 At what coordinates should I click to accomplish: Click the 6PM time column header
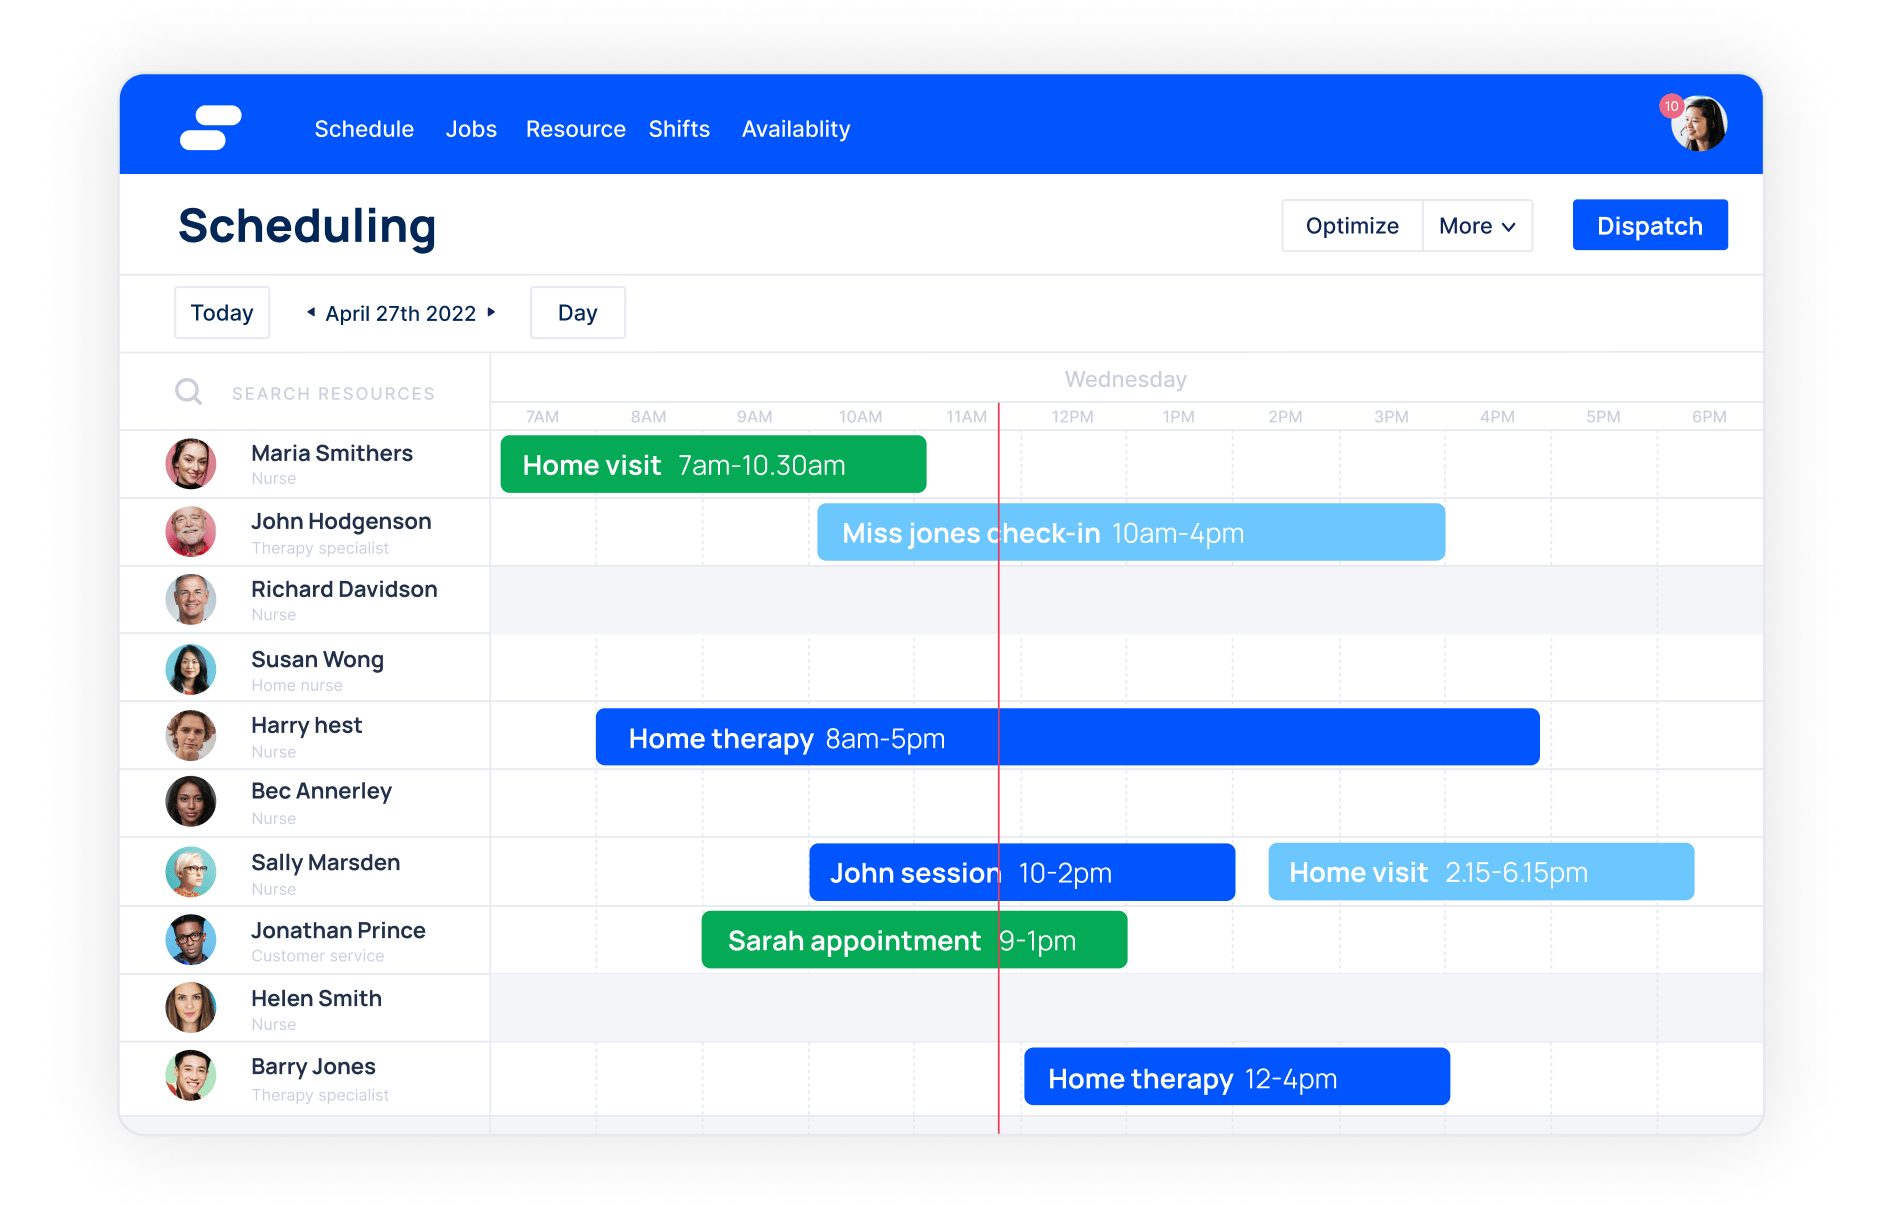[1709, 416]
